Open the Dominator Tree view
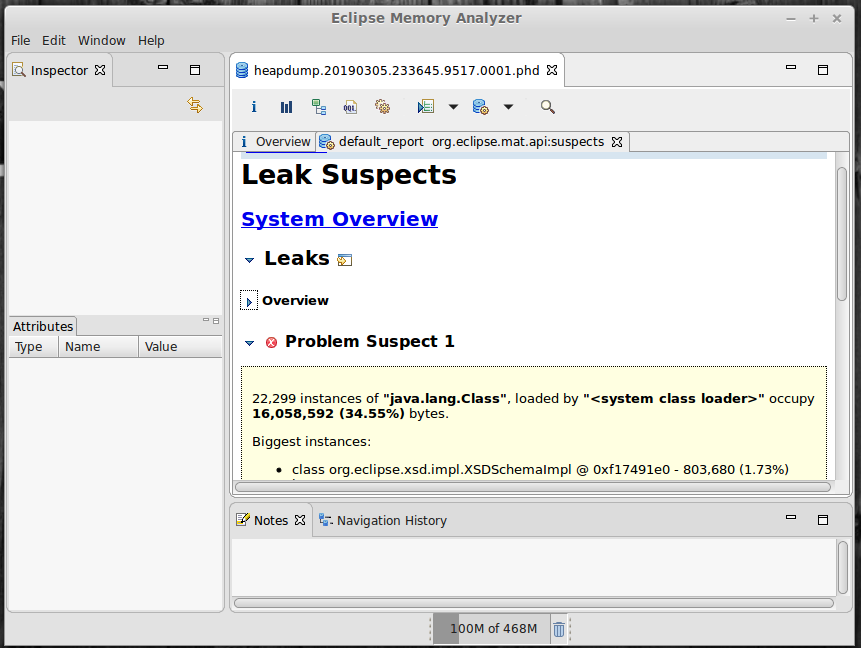Viewport: 861px width, 648px height. tap(318, 107)
